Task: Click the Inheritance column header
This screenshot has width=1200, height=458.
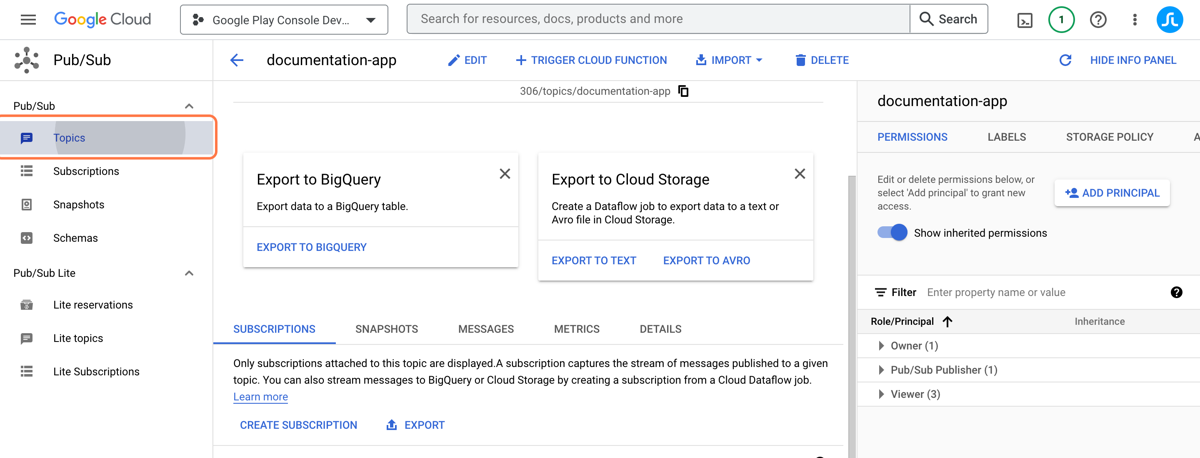Action: (1100, 322)
